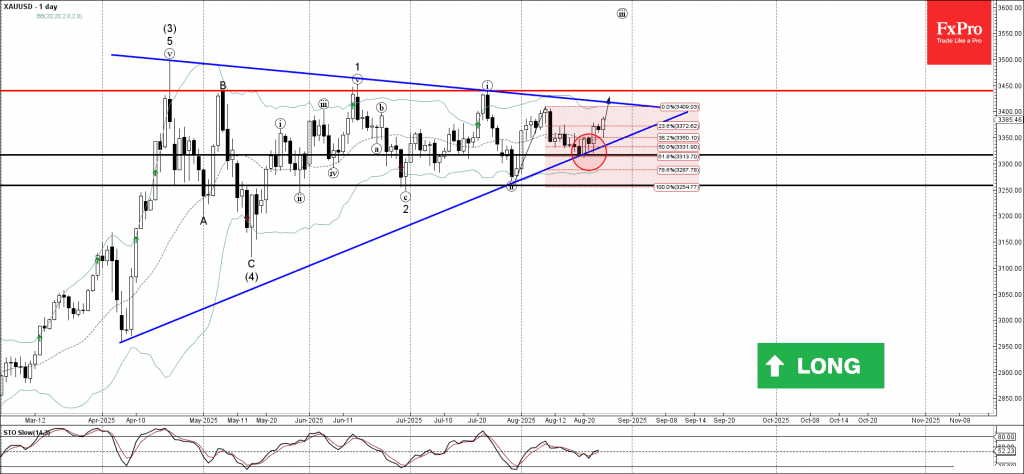Click the 3600.00 price axis label
This screenshot has height=474, width=1024.
(x=1007, y=7)
